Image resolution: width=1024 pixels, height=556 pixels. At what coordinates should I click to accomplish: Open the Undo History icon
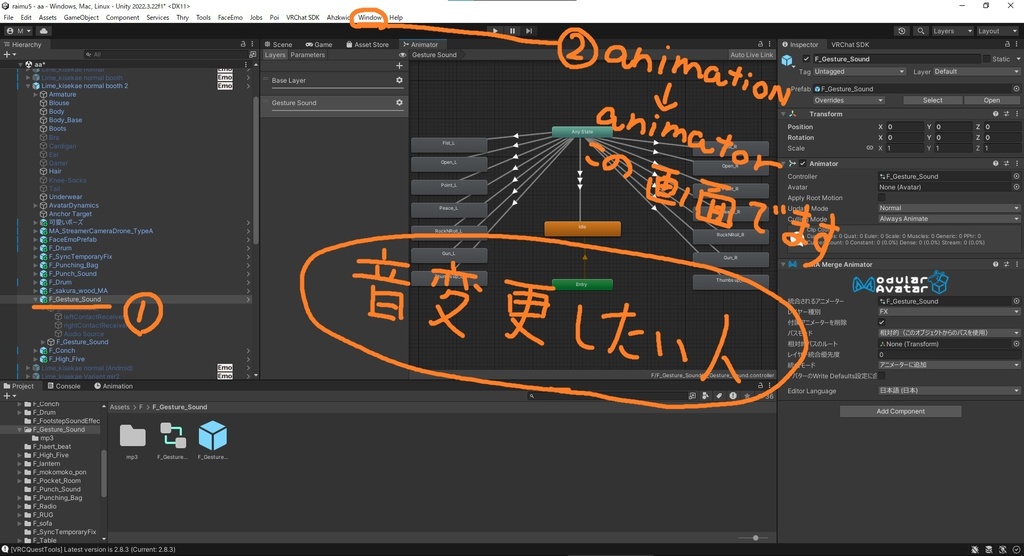pos(902,31)
